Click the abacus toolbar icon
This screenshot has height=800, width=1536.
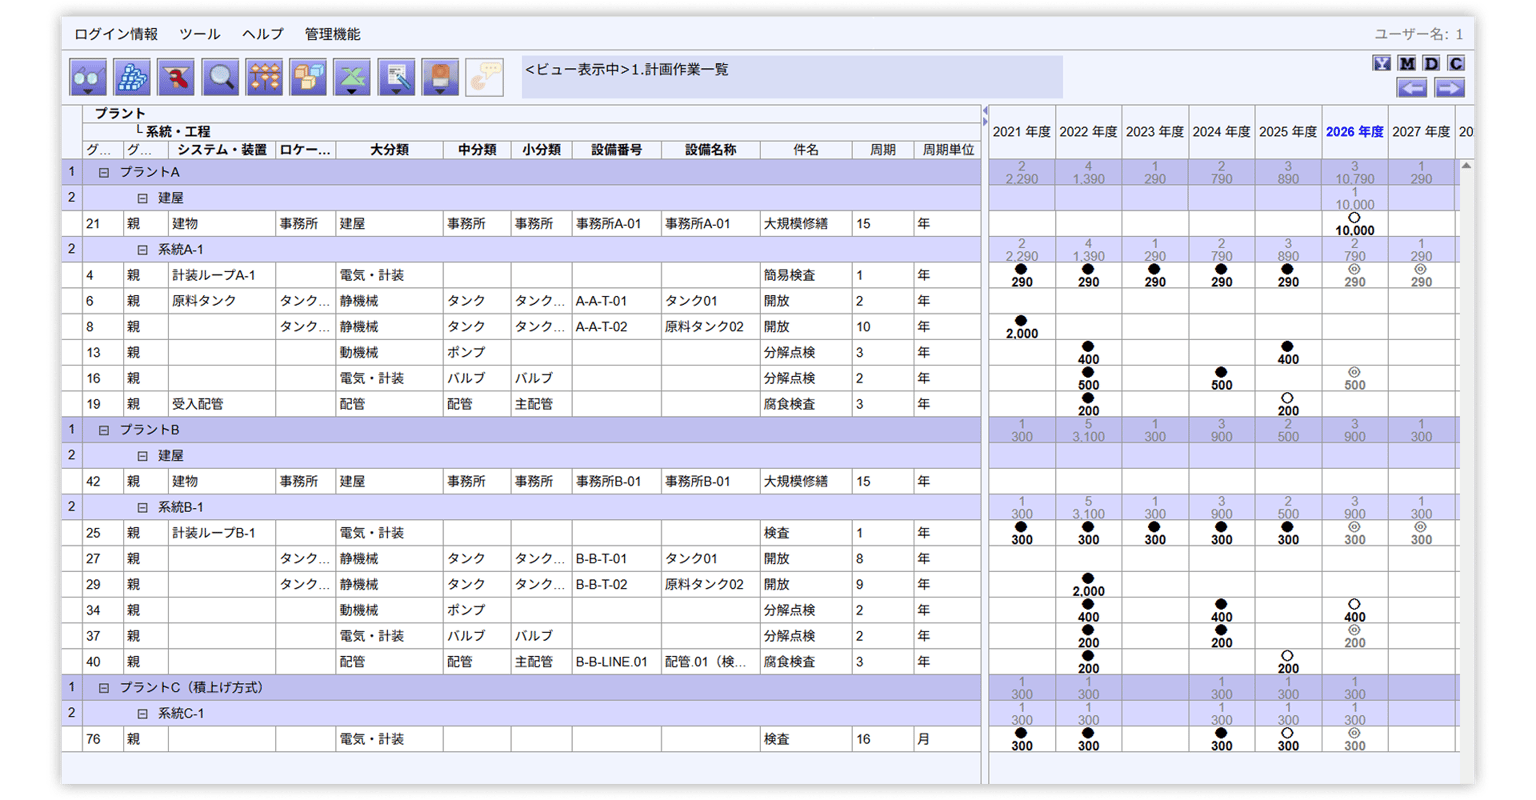pyautogui.click(x=264, y=78)
